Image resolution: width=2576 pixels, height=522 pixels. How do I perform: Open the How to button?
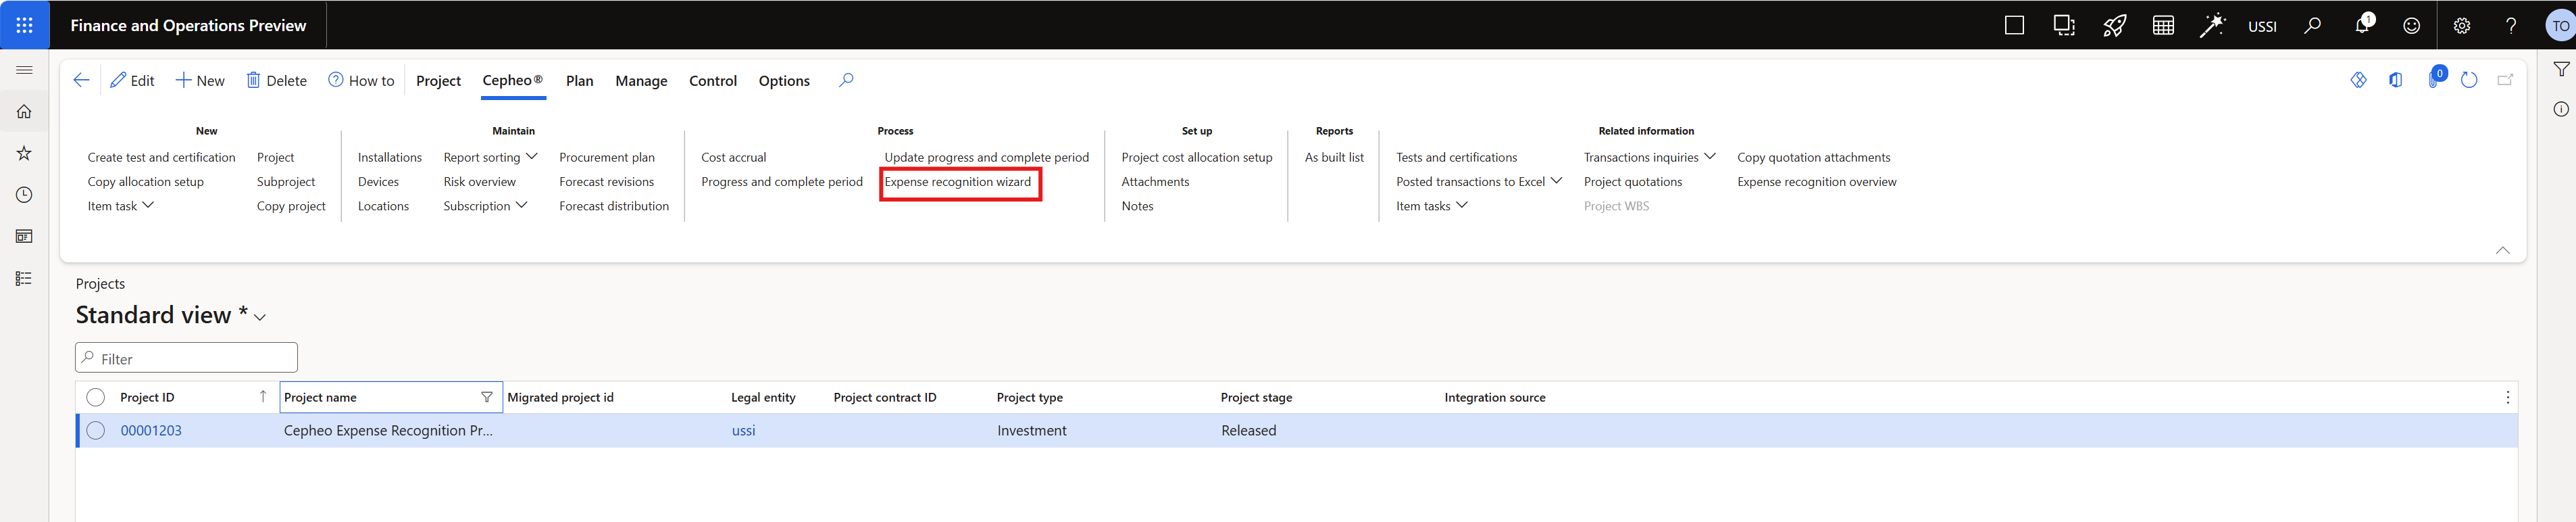(x=361, y=81)
